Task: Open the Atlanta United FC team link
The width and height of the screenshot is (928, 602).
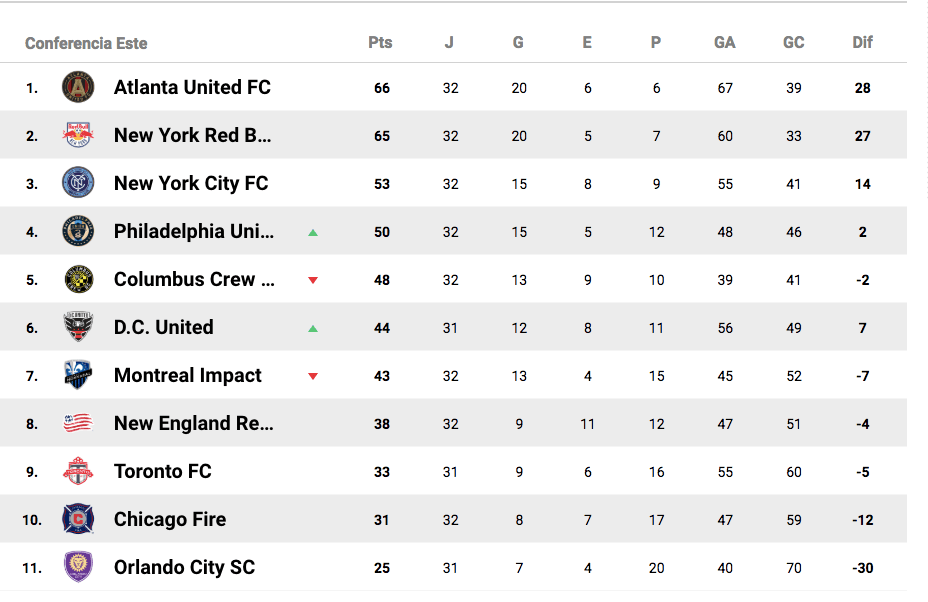Action: [x=192, y=87]
